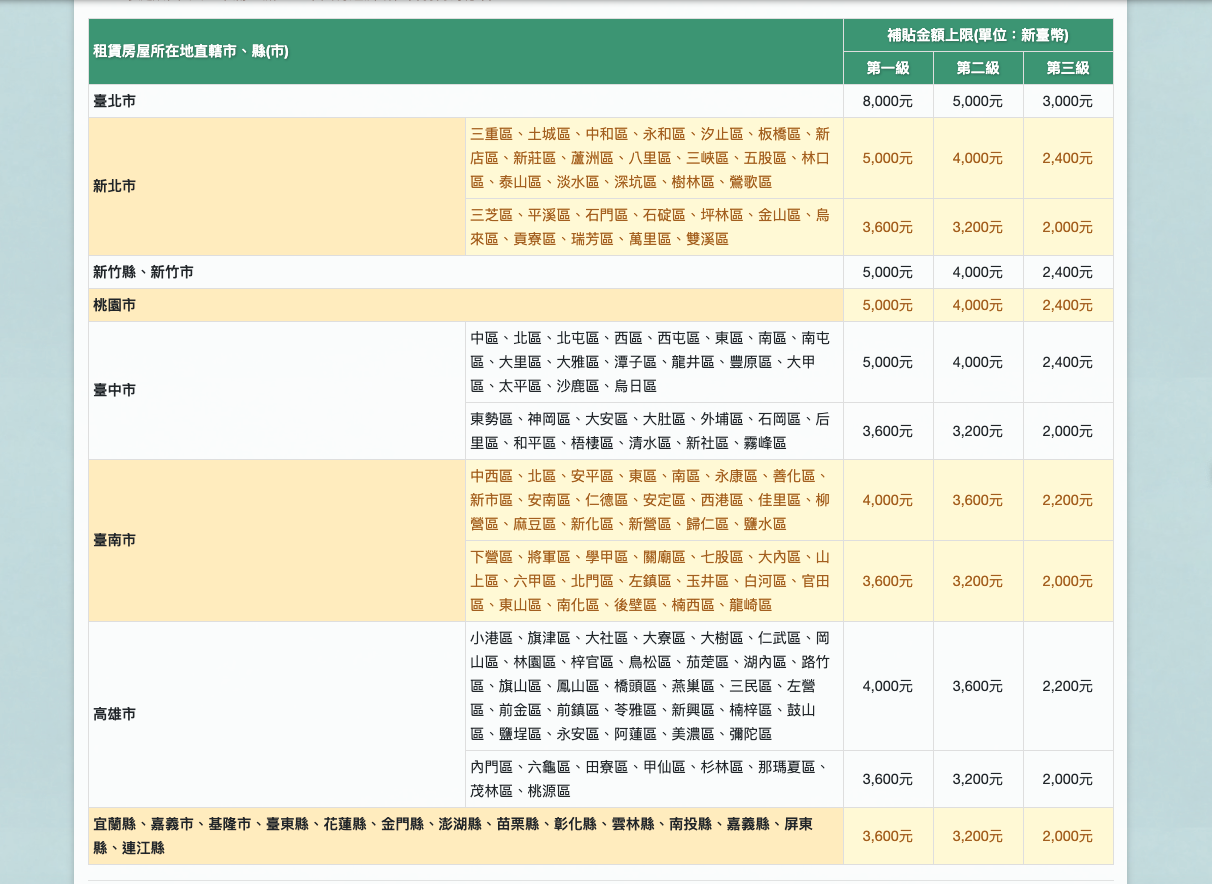
Task: Click the 租賃房屋所在地直轄市、縣(市) column header
Action: click(466, 51)
